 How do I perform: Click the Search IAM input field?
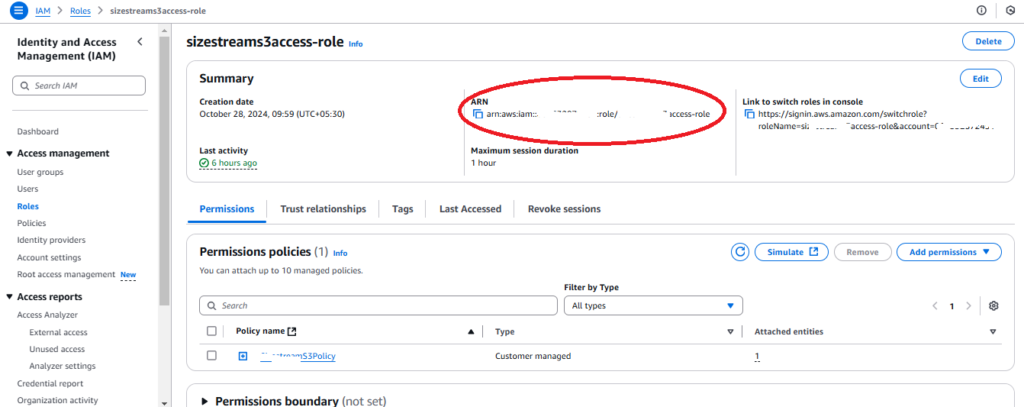coord(79,86)
